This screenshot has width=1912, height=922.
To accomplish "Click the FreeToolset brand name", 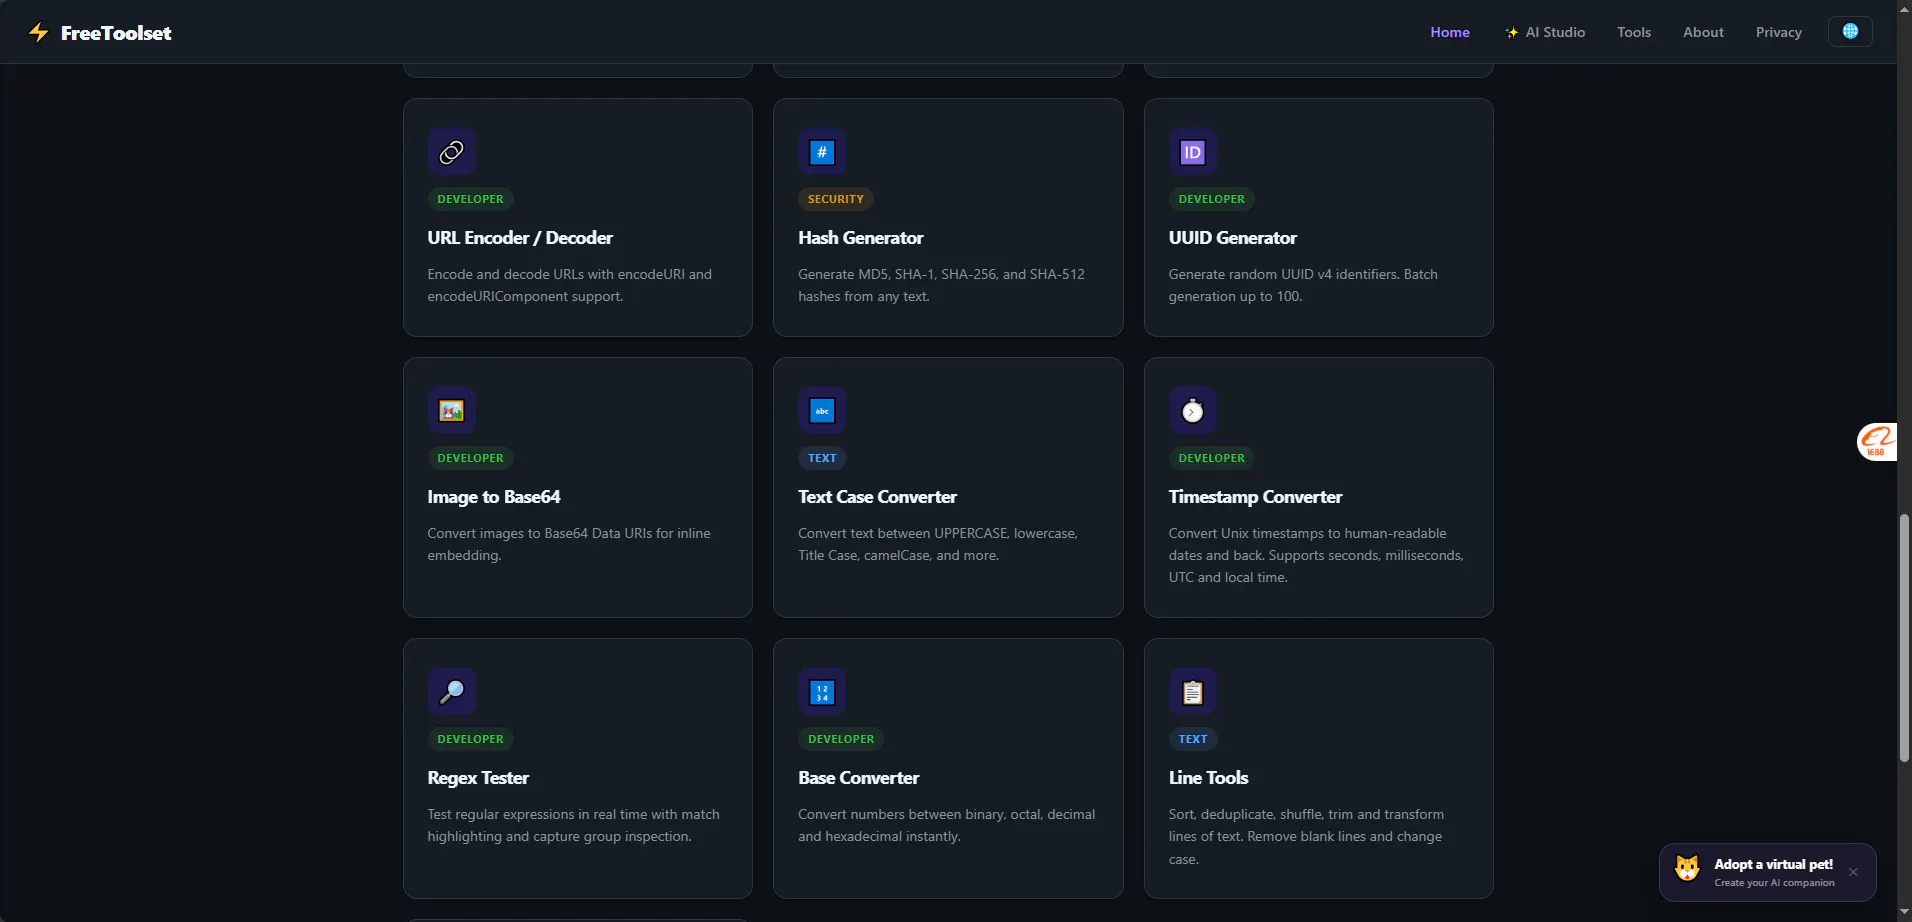I will 116,33.
